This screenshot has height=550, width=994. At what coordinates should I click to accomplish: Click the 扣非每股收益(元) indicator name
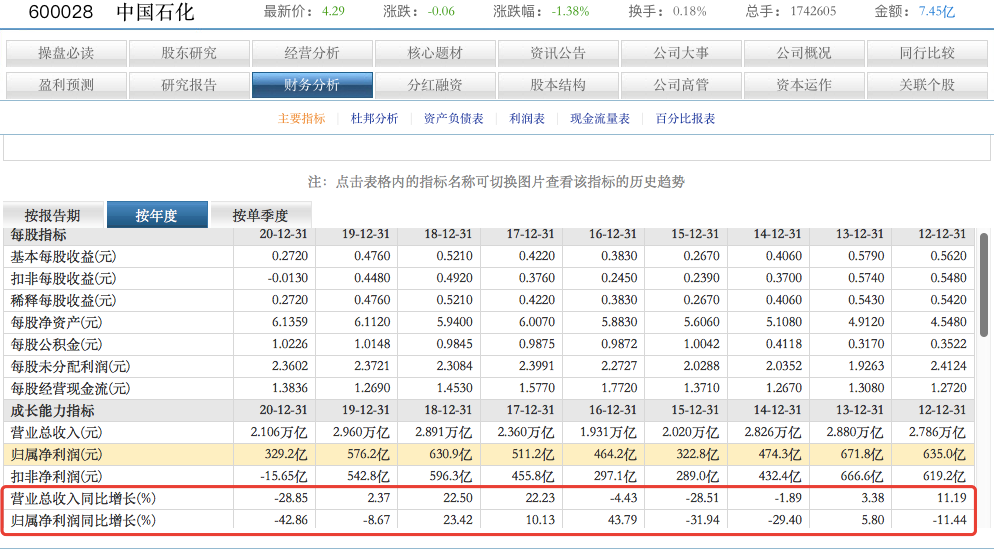pyautogui.click(x=63, y=279)
